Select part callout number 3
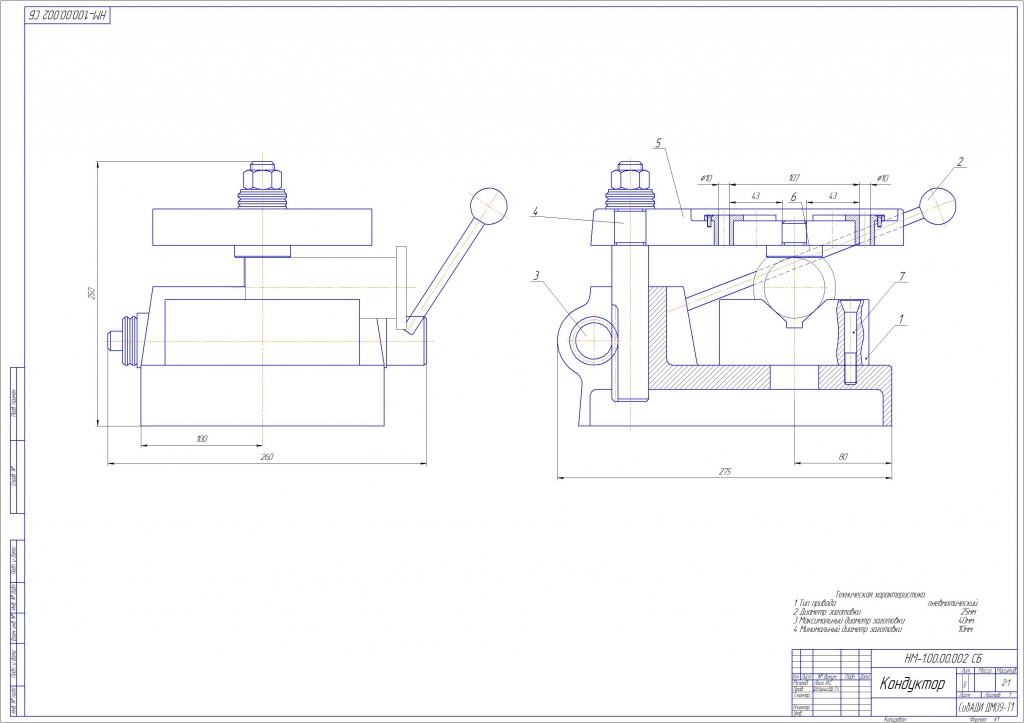 point(537,275)
